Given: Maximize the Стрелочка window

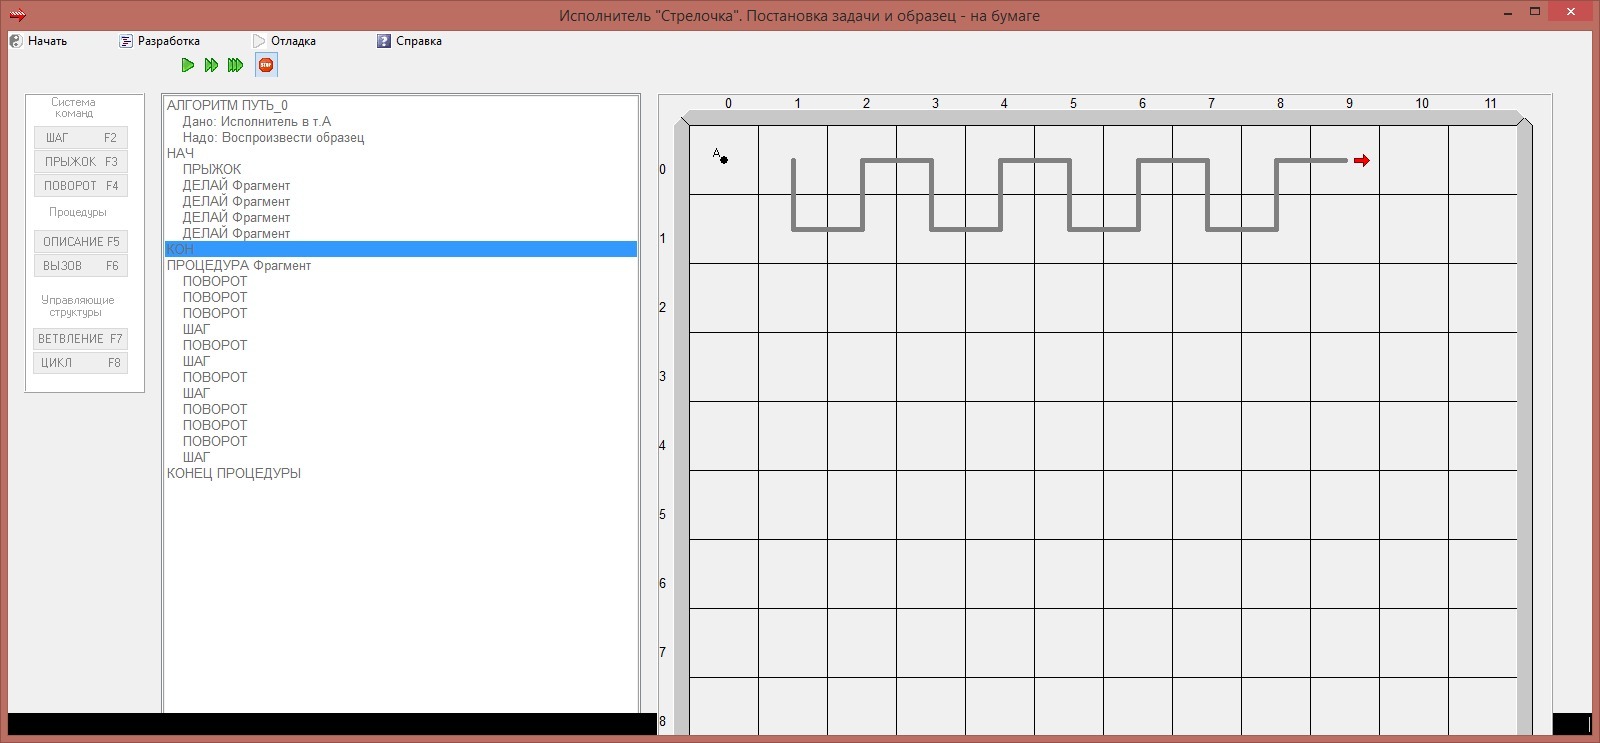Looking at the screenshot, I should (1535, 12).
